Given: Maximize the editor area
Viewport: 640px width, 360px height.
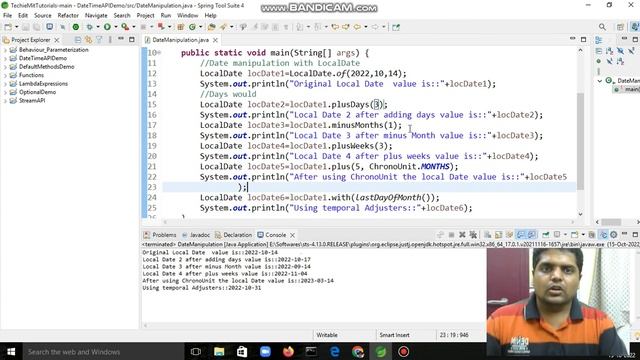Looking at the screenshot, I should [583, 40].
